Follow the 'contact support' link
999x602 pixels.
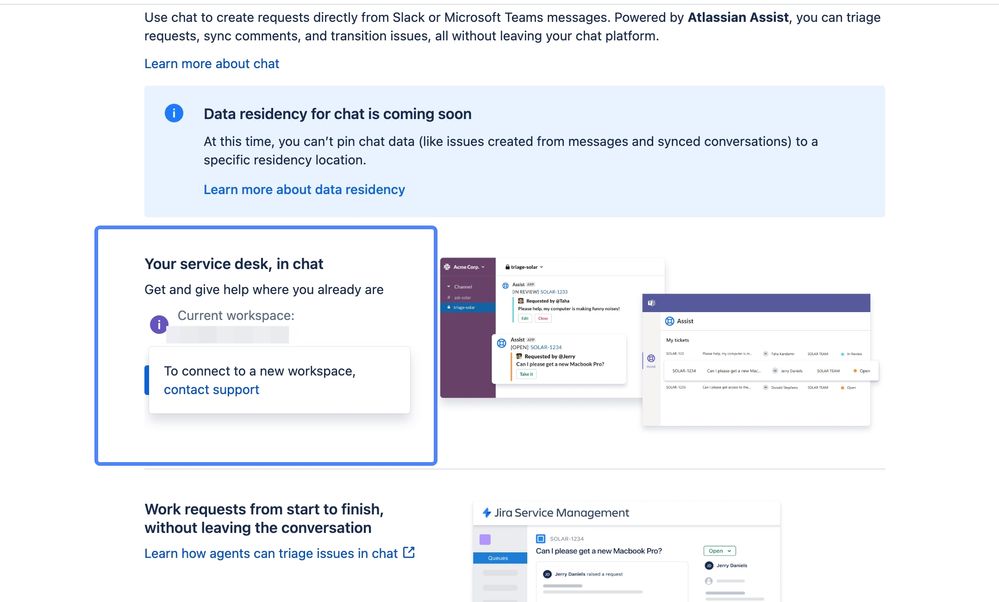pos(212,390)
